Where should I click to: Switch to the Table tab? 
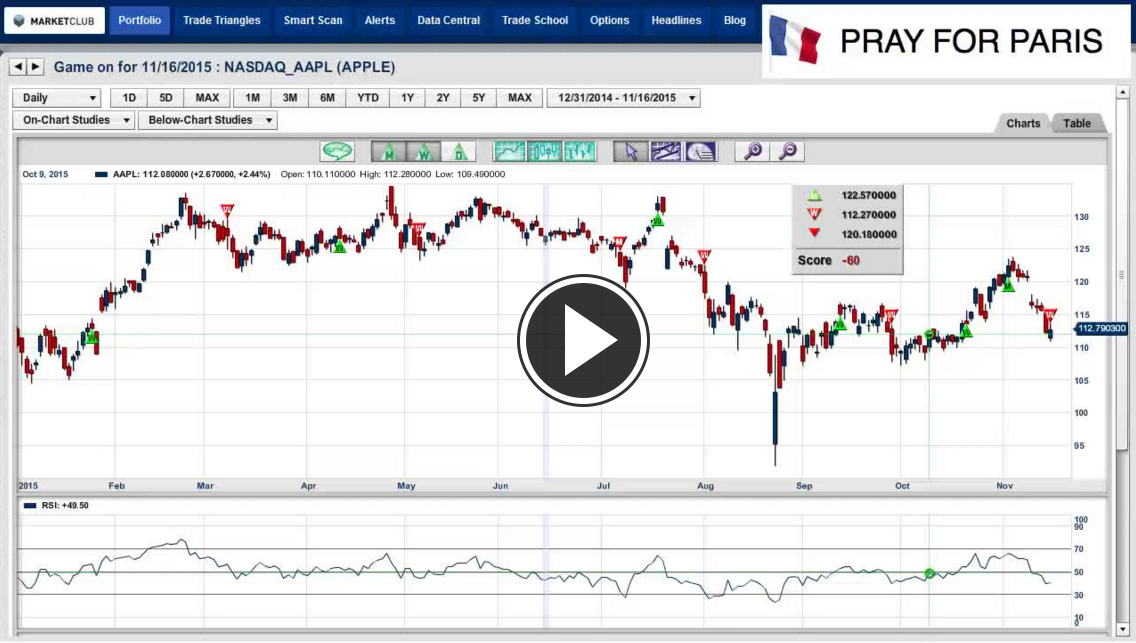[1077, 123]
